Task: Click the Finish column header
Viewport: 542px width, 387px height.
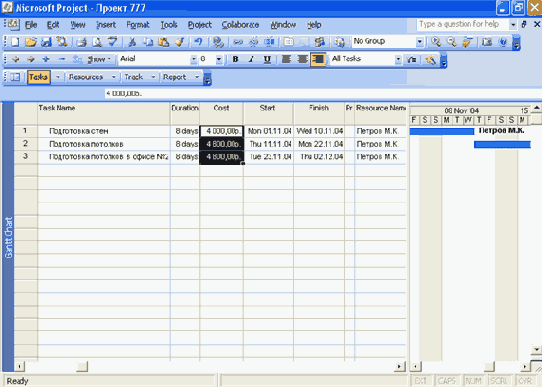Action: pos(319,114)
